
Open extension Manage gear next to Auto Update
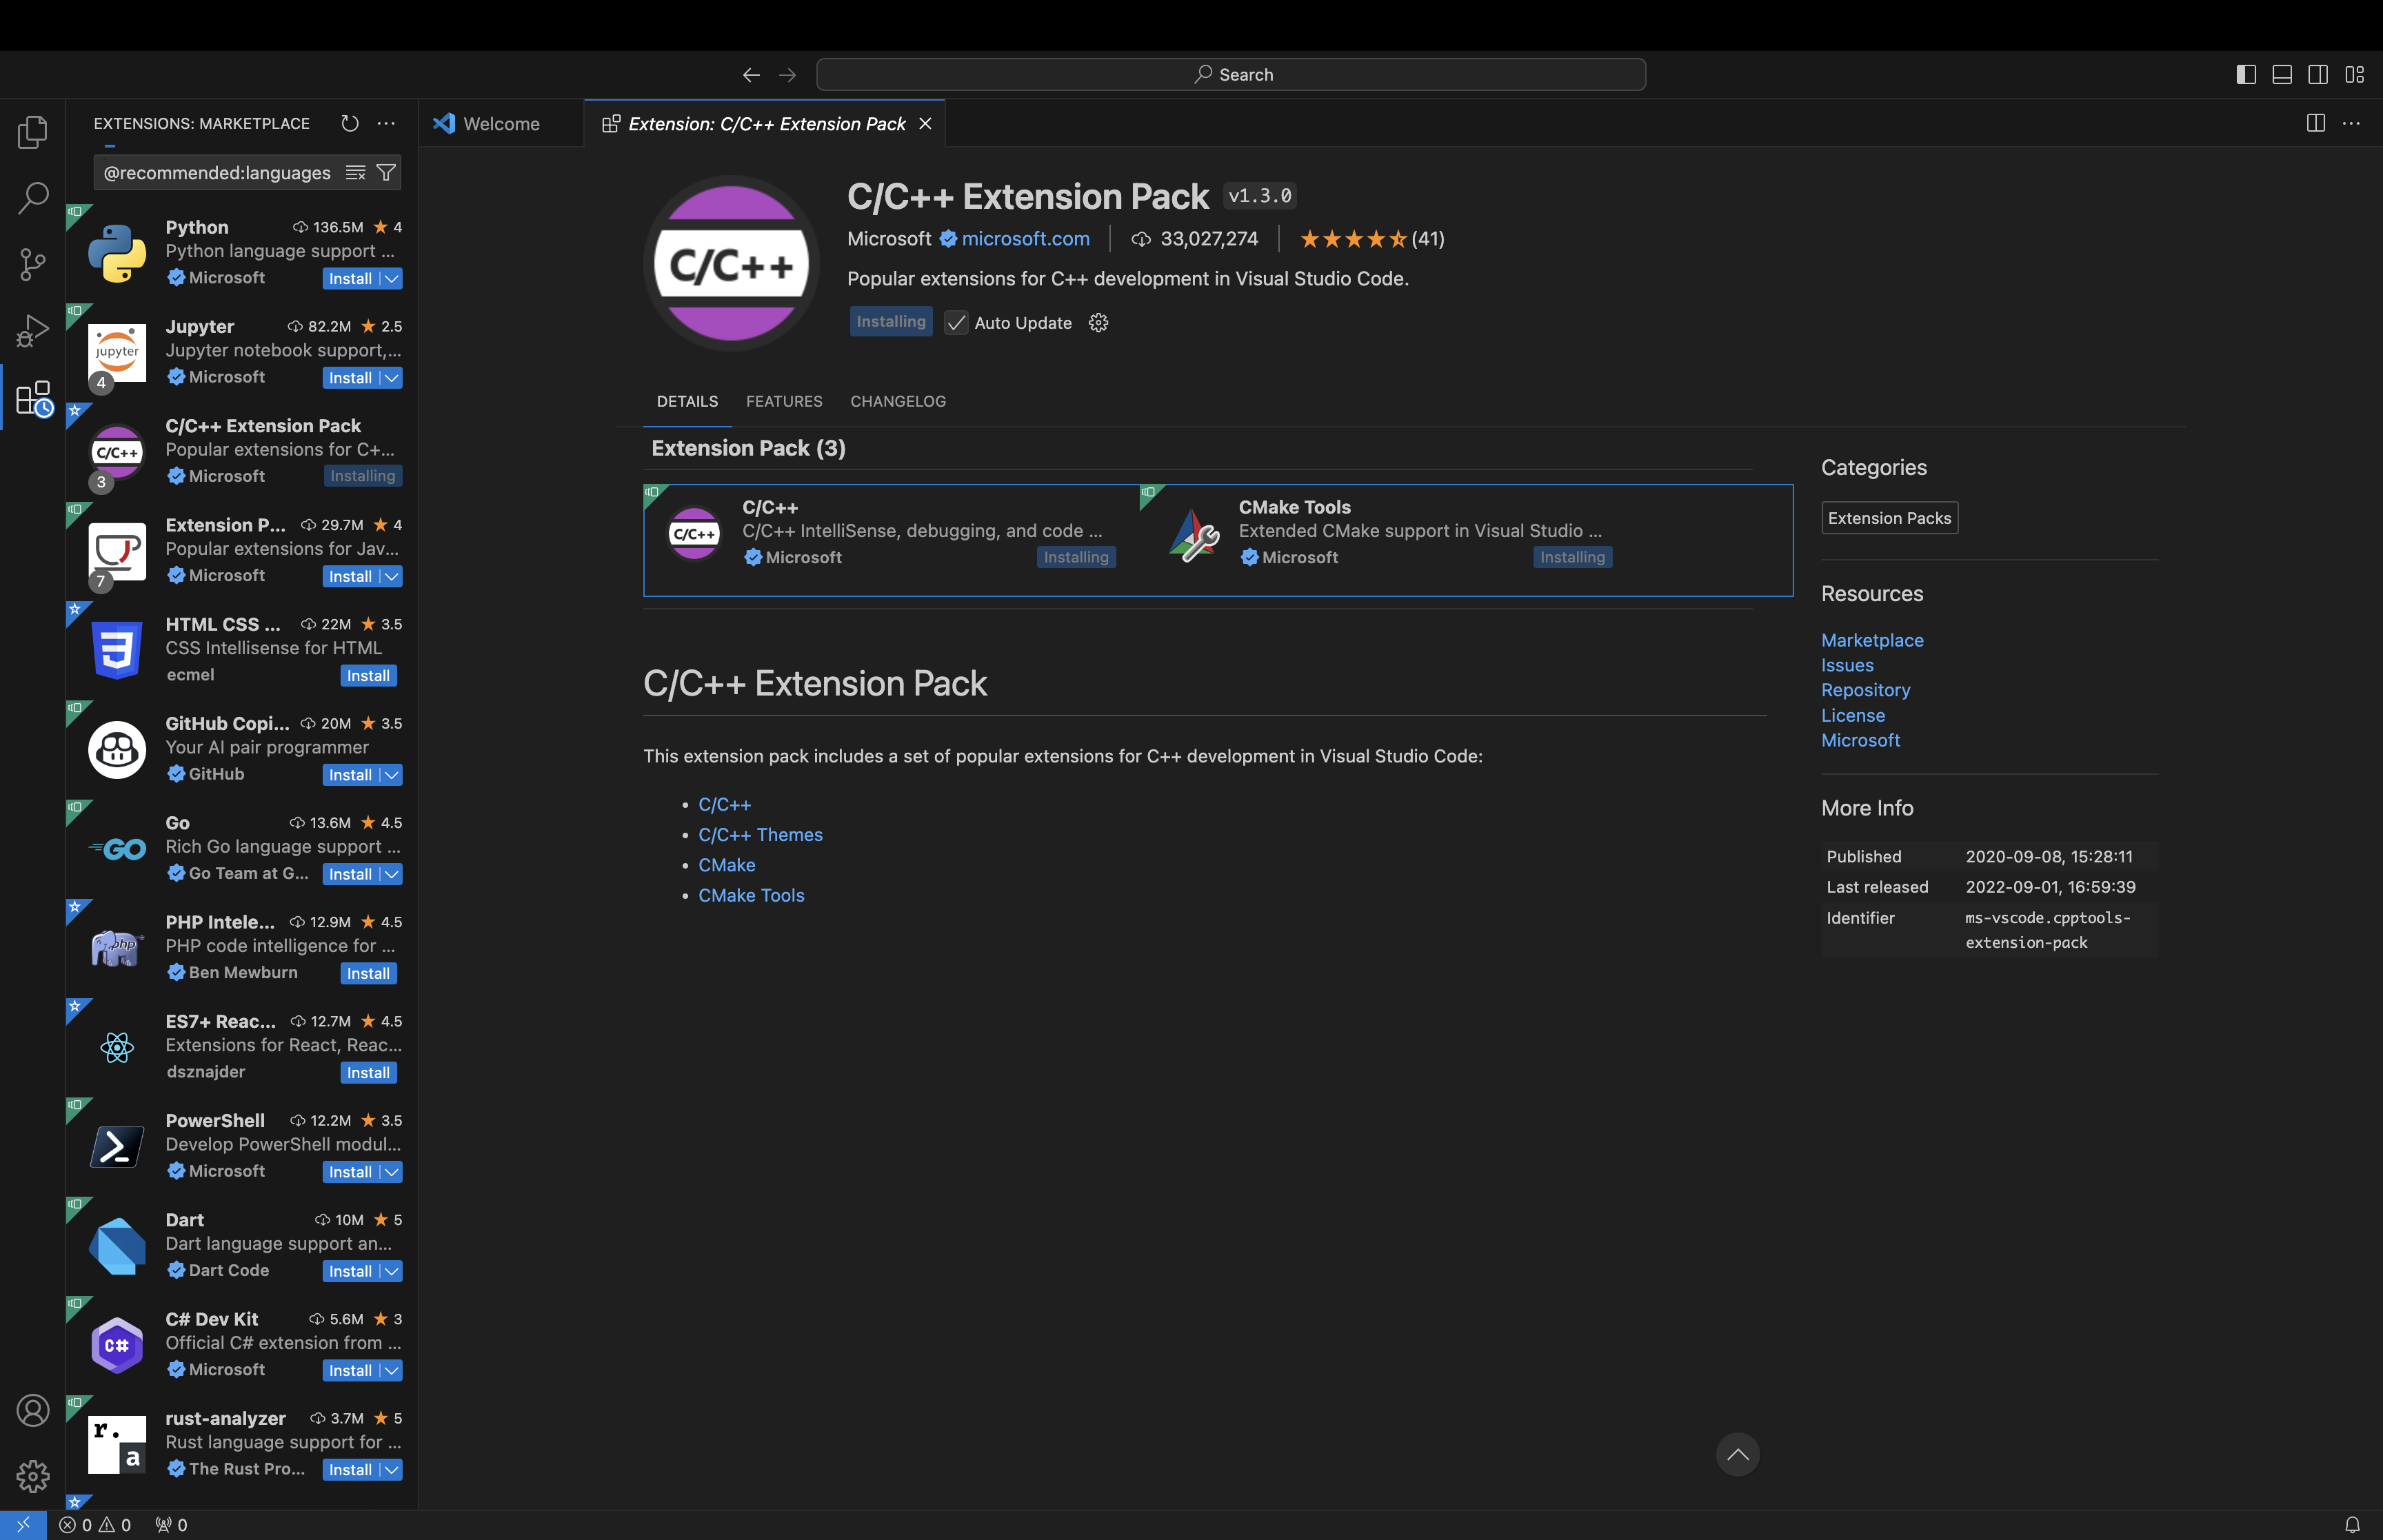[1098, 322]
